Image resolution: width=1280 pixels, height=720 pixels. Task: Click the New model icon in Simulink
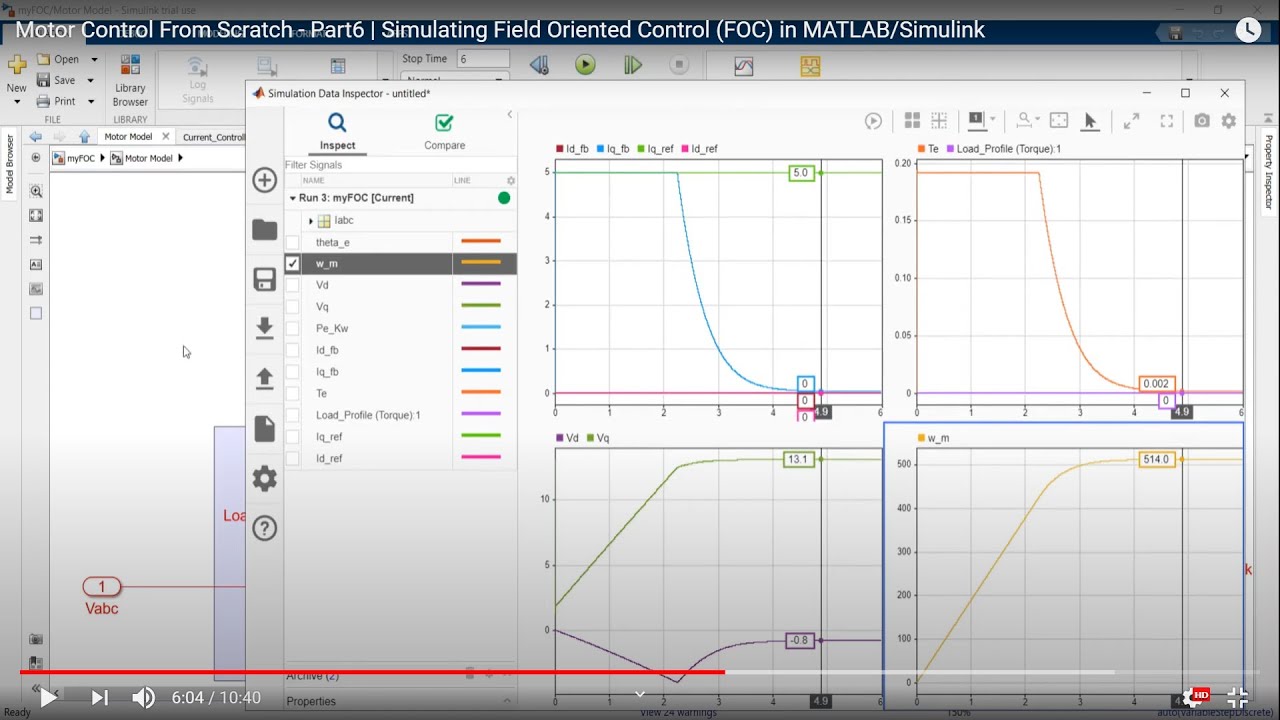(17, 66)
